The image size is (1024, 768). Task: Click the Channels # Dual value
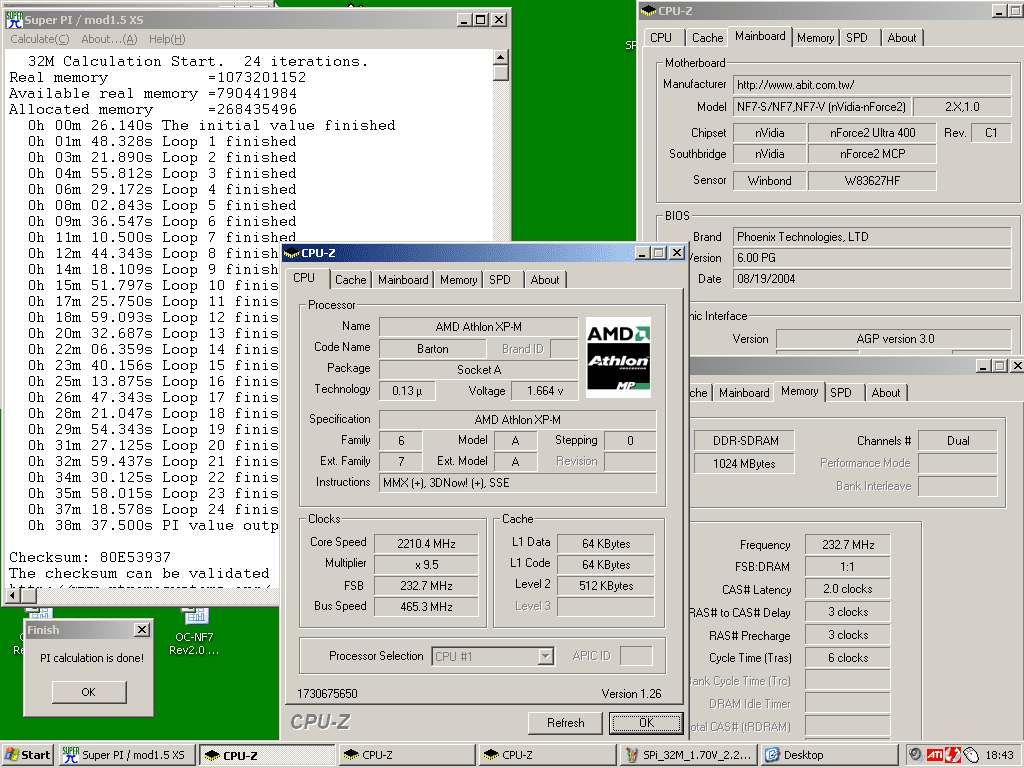coord(958,441)
